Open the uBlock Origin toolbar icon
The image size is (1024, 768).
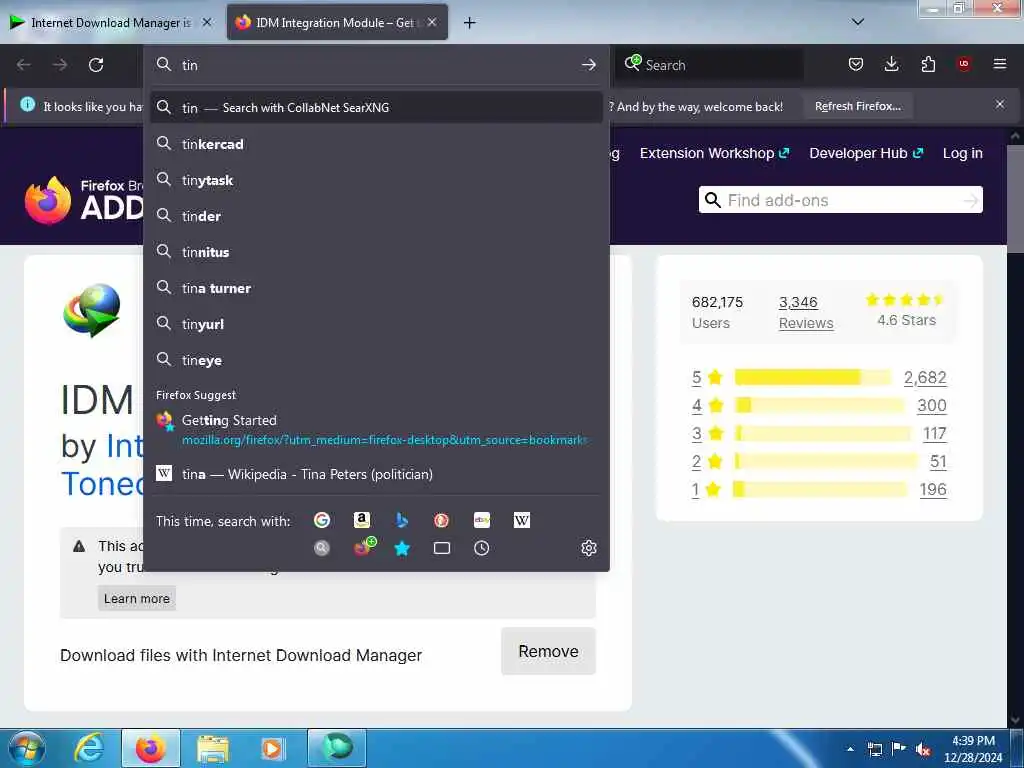click(964, 64)
